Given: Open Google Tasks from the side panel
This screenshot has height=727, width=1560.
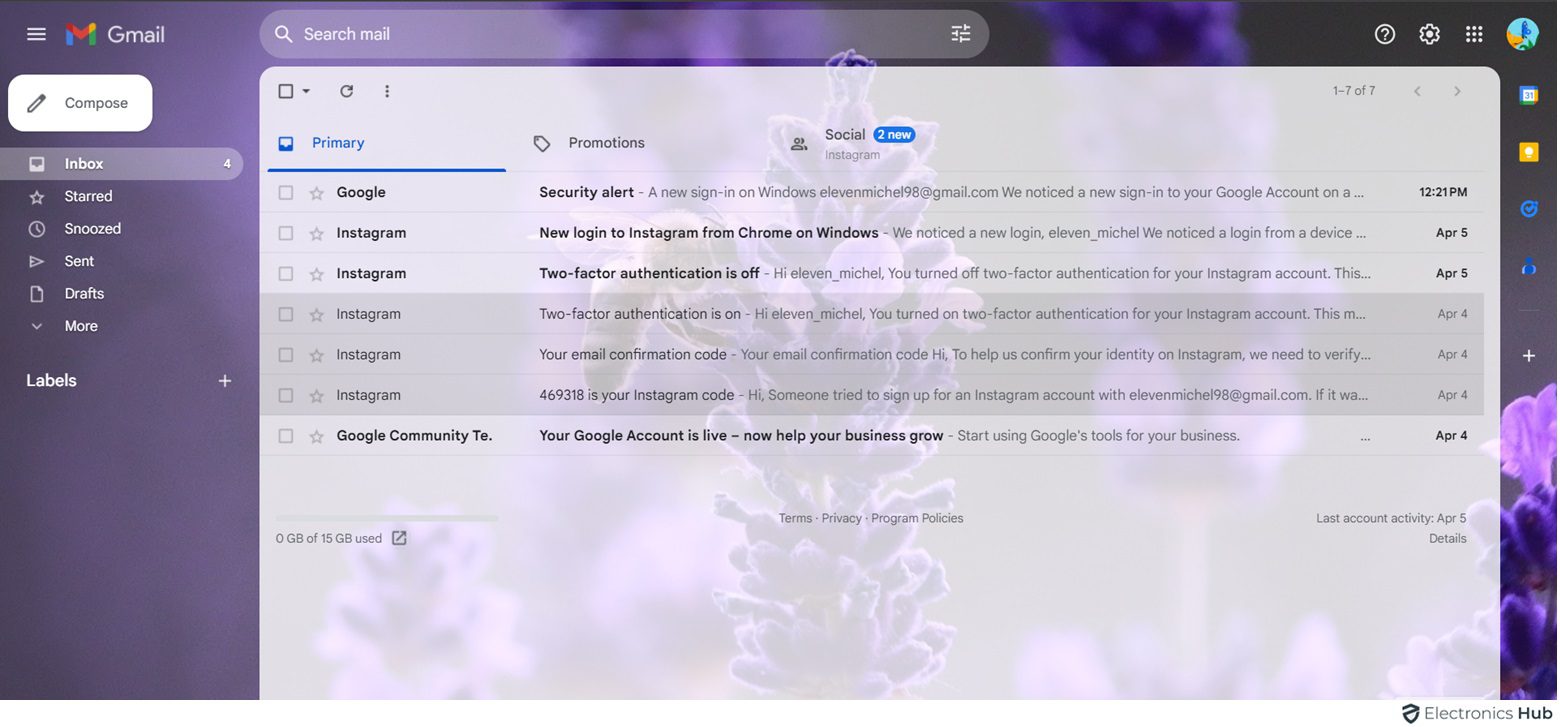Looking at the screenshot, I should (x=1529, y=208).
